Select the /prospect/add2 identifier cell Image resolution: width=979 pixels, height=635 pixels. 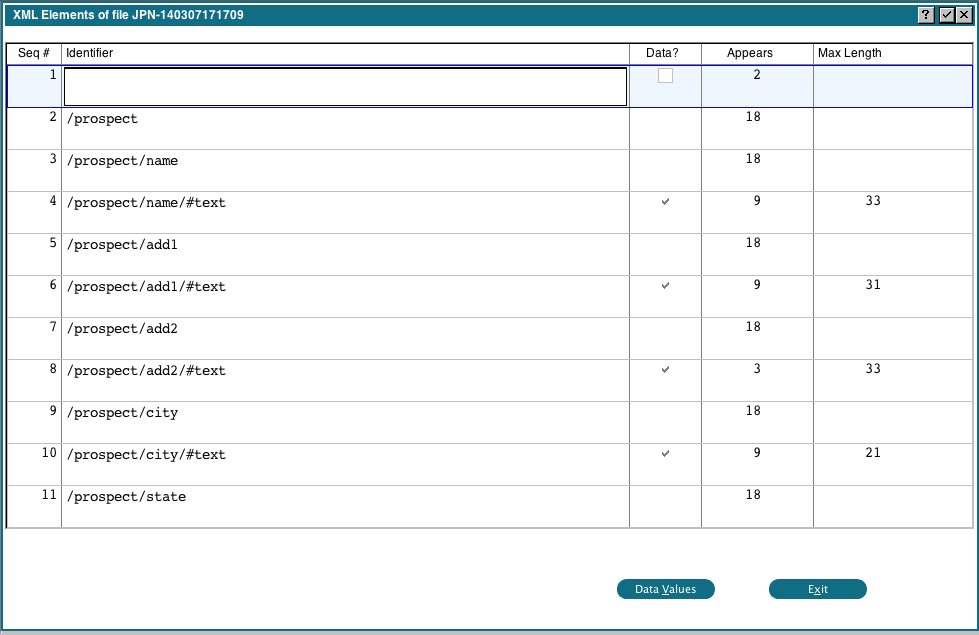(x=345, y=329)
